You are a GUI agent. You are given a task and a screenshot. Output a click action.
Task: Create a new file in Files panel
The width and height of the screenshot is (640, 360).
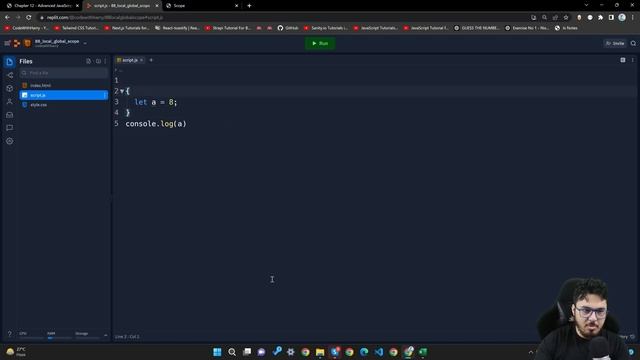tap(89, 61)
